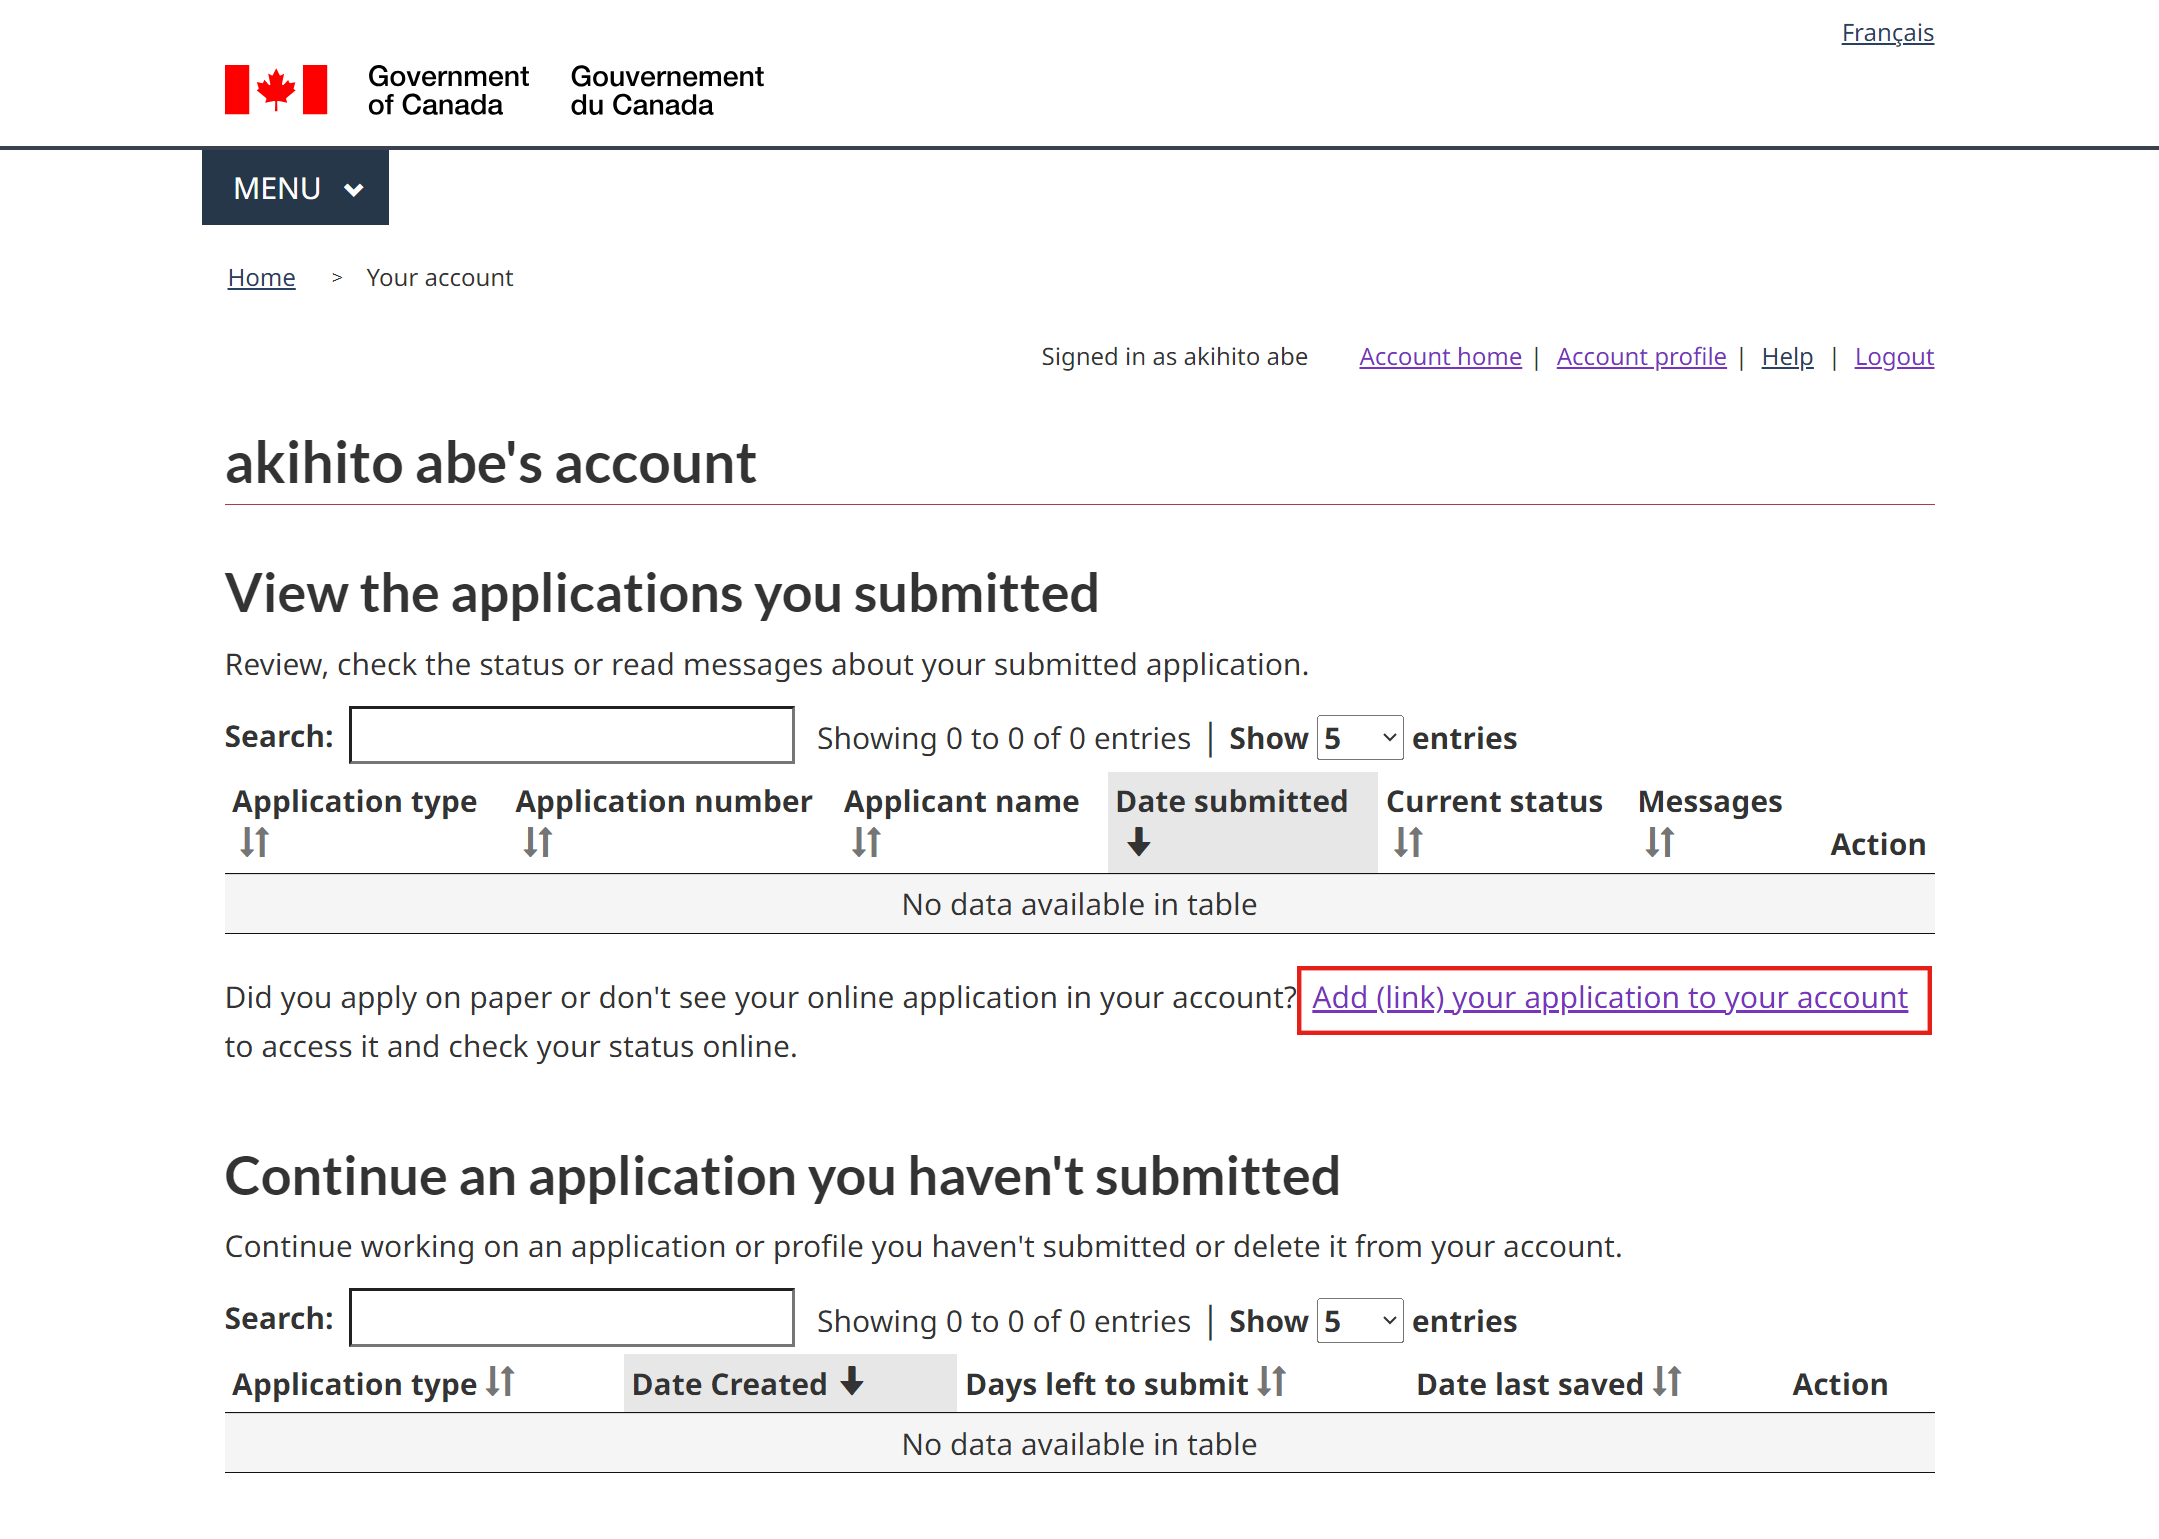Click the Messages column sort icon
The width and height of the screenshot is (2159, 1539).
1660,842
